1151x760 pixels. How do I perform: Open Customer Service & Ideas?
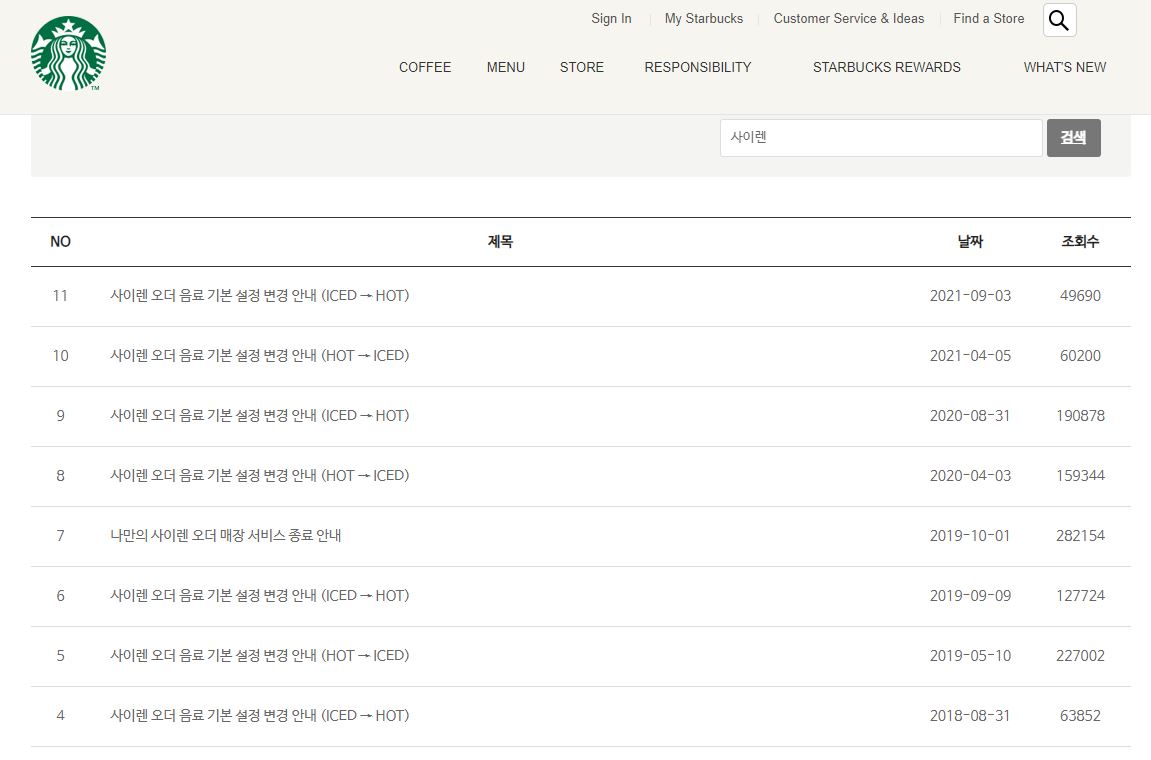849,18
